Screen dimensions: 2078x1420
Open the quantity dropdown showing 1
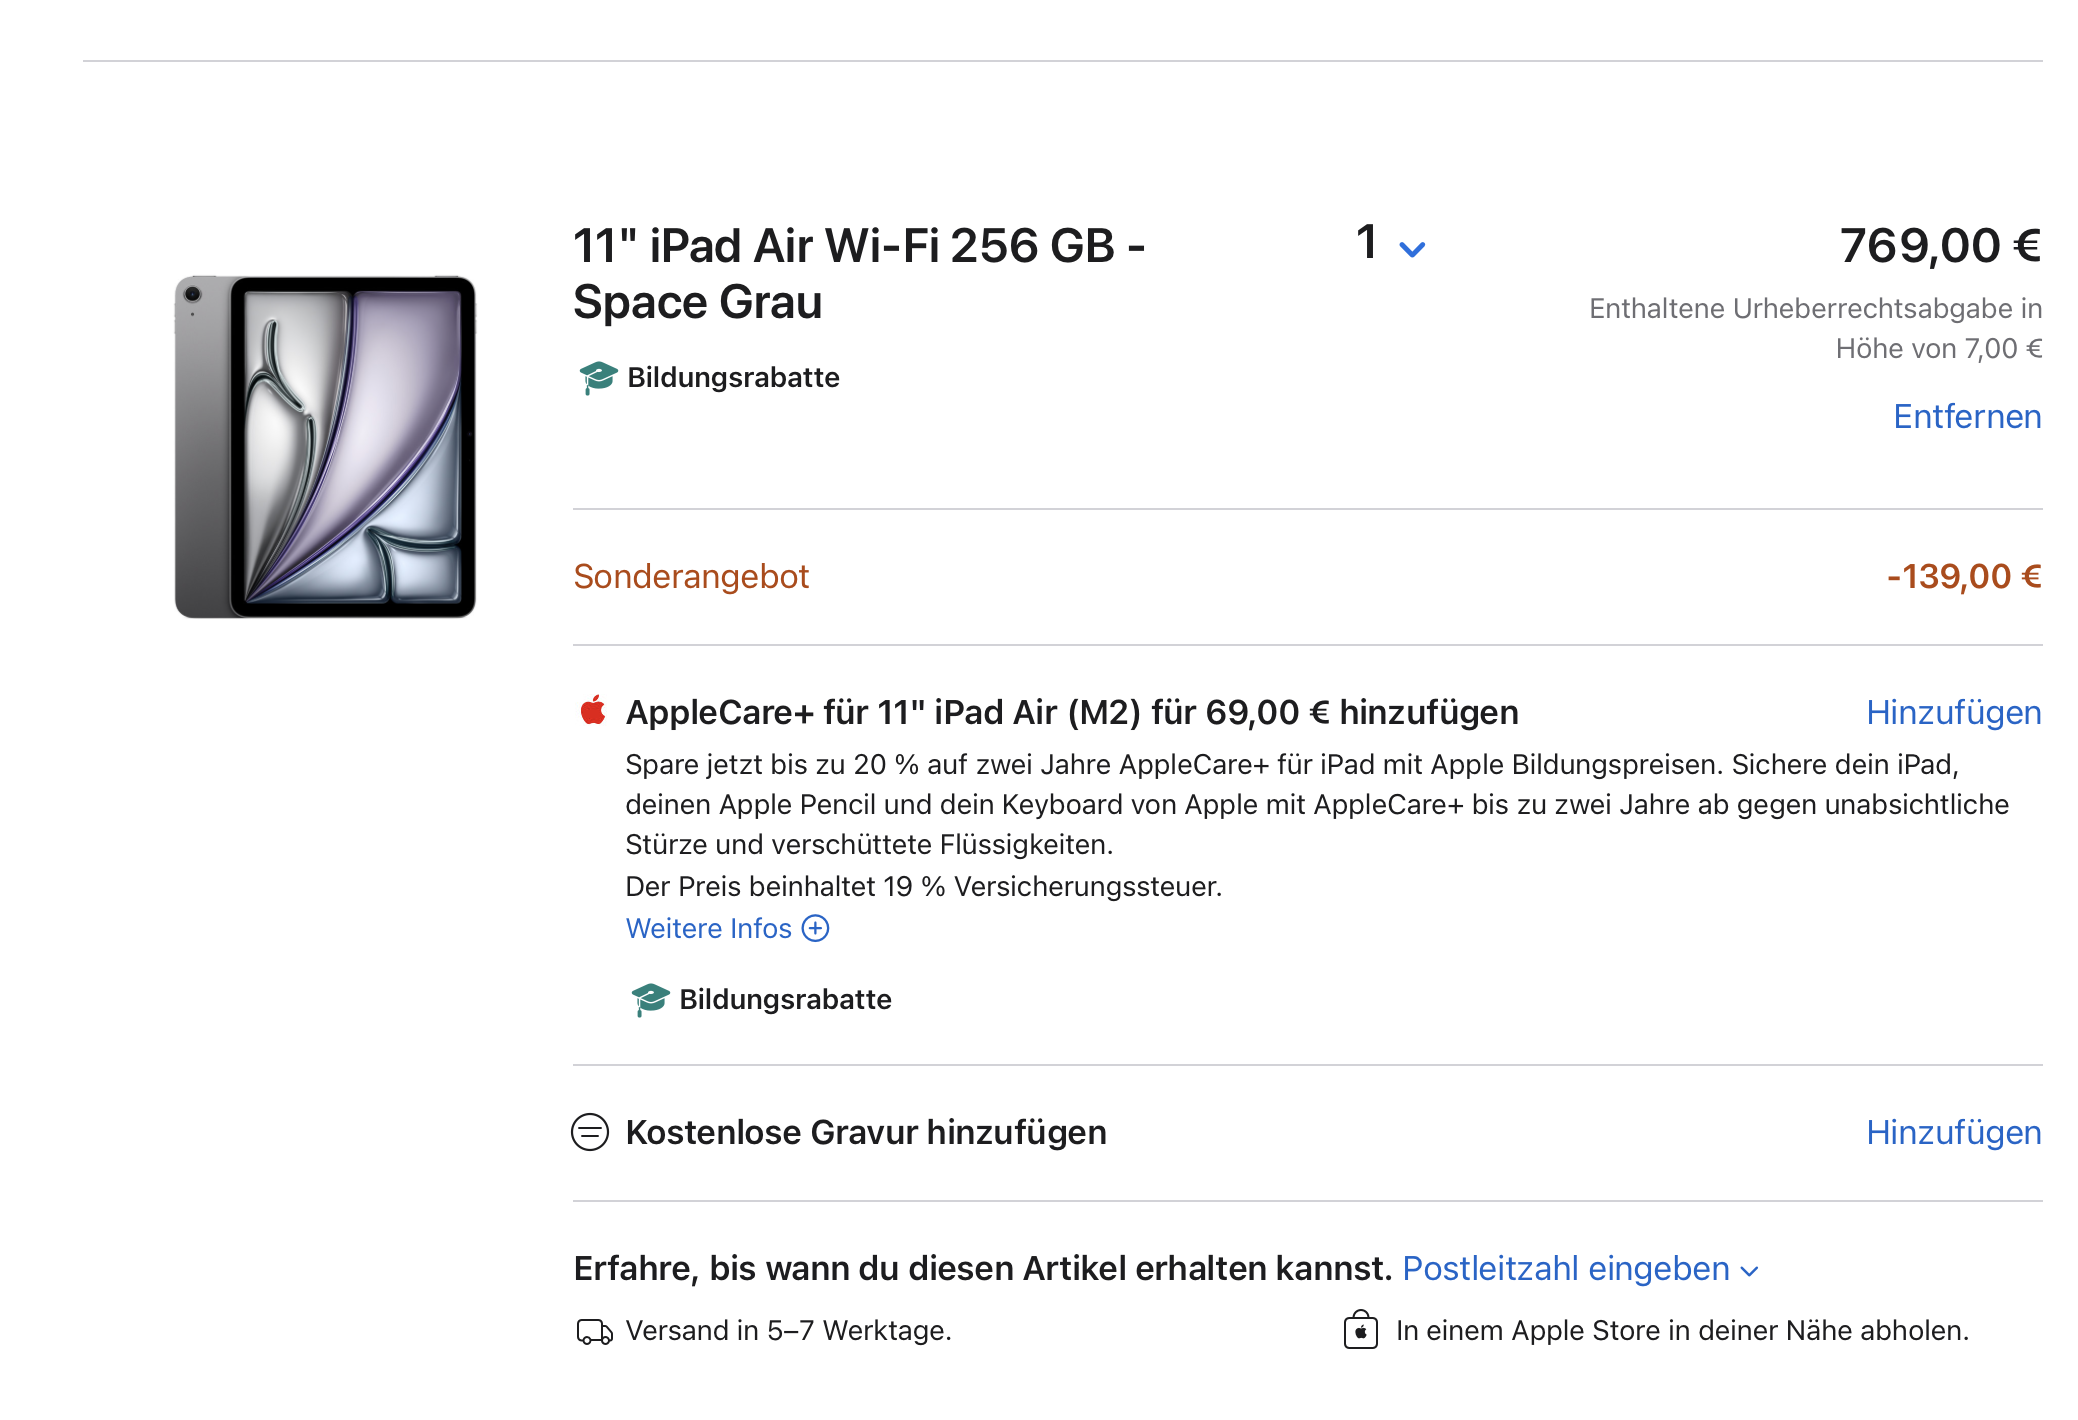tap(1390, 245)
